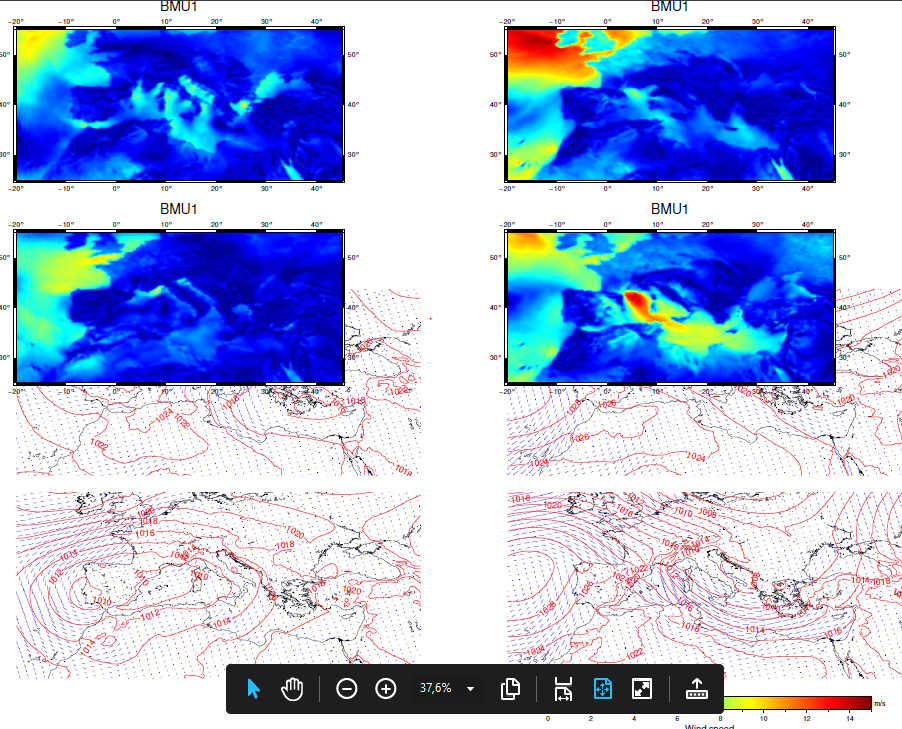902x729 pixels.
Task: Enter full screen view mode
Action: click(x=642, y=689)
